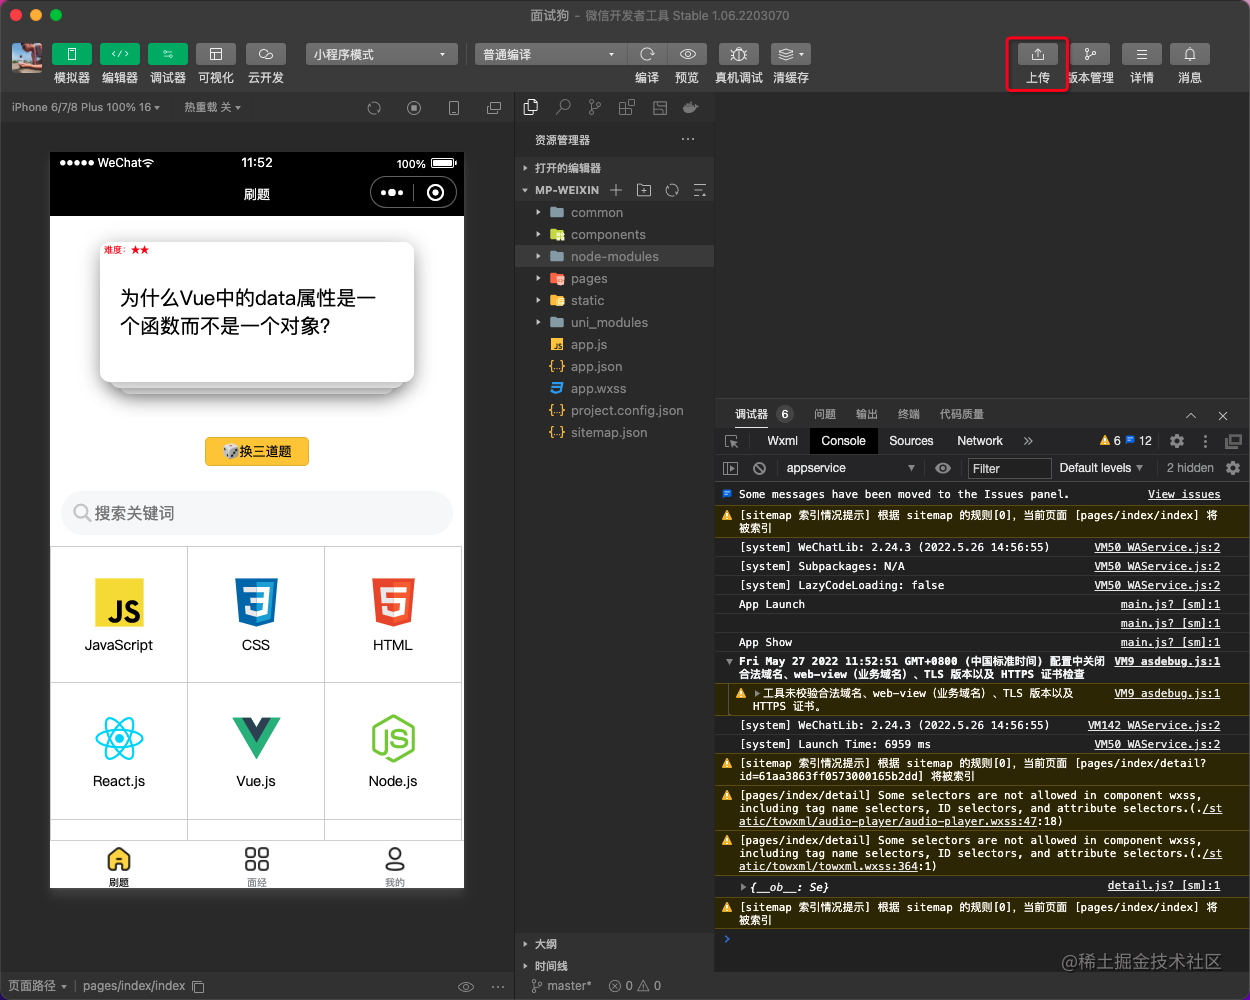Screen dimensions: 1250x1000
Task: Click the preview (预览) eye icon
Action: (687, 54)
